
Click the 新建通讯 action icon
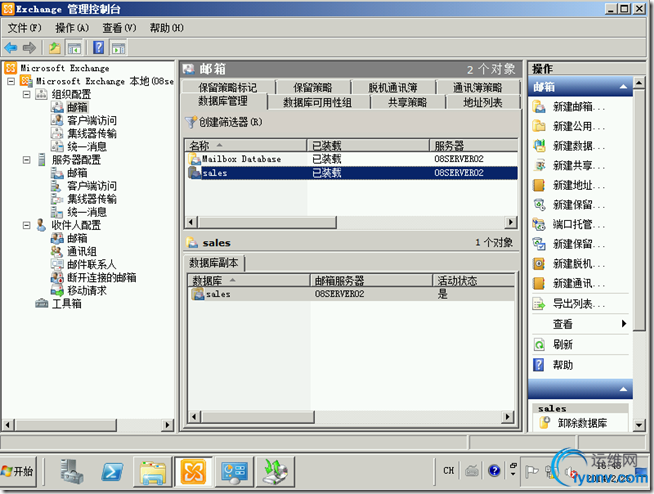539,284
